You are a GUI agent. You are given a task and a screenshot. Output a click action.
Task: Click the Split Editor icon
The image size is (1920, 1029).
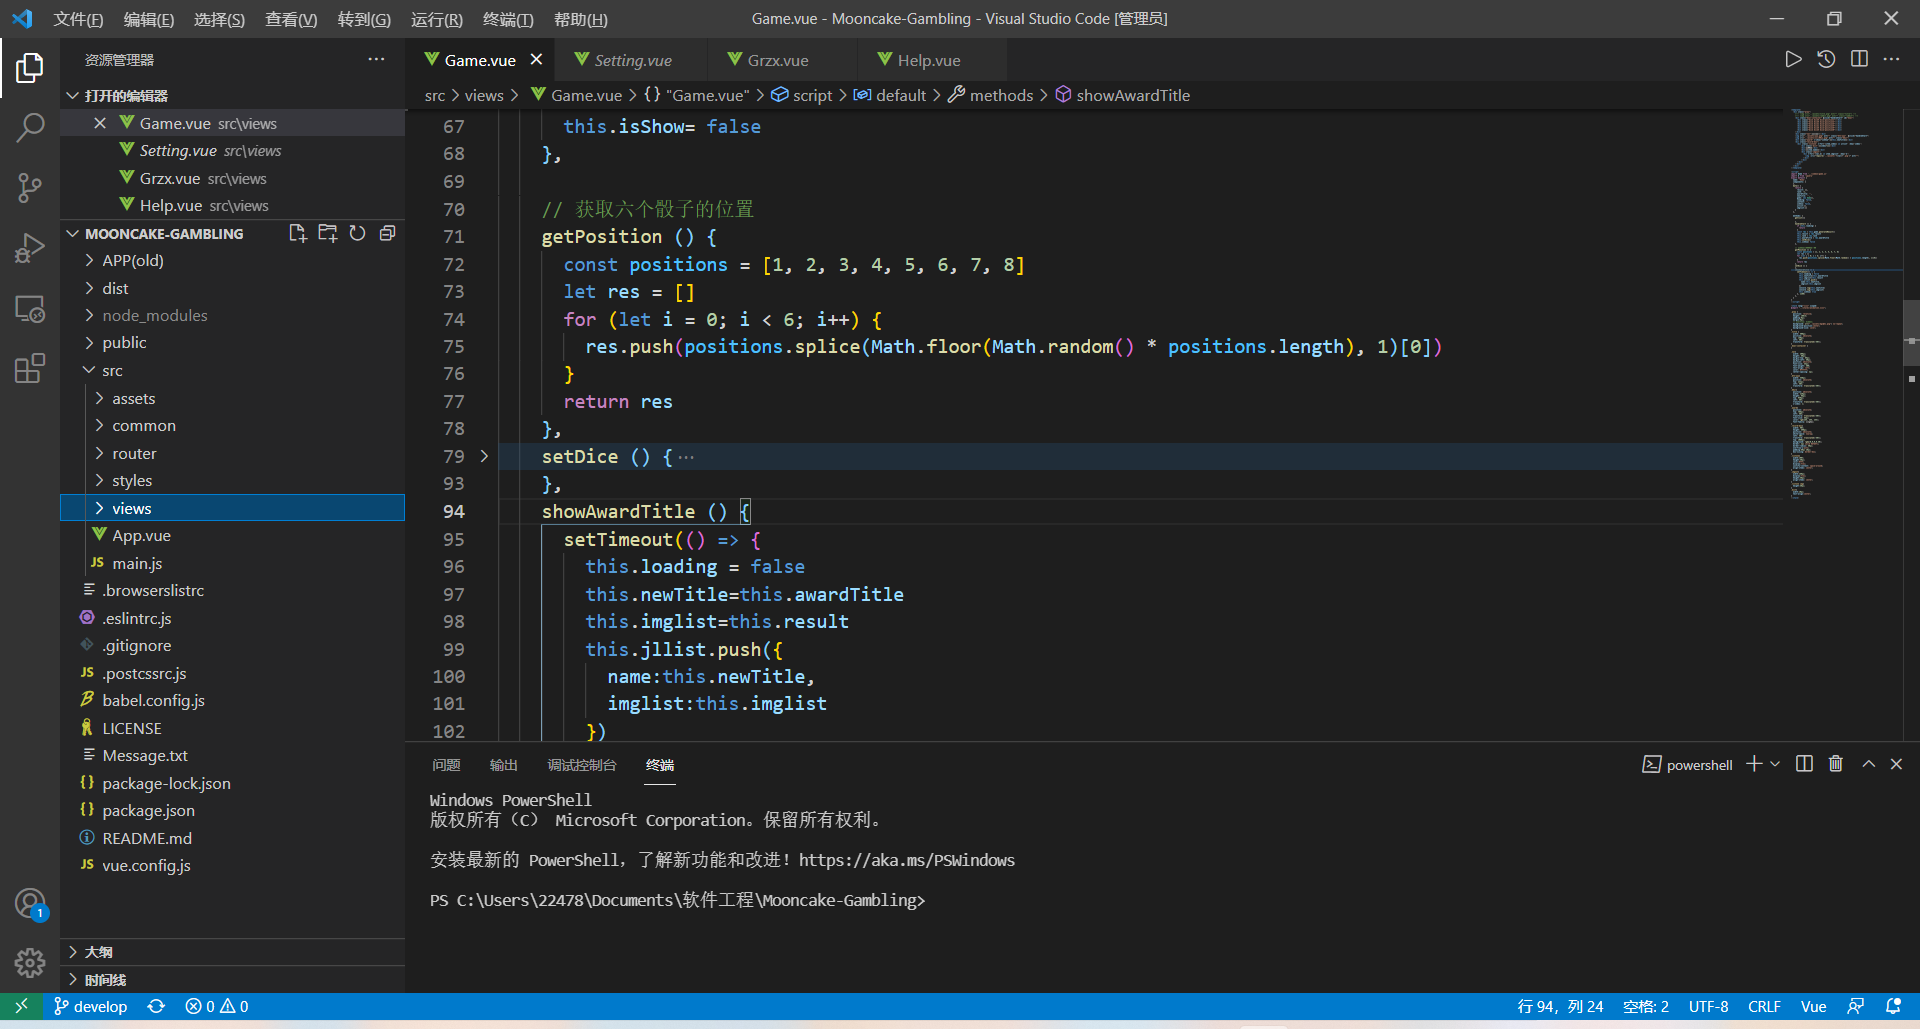[x=1859, y=60]
